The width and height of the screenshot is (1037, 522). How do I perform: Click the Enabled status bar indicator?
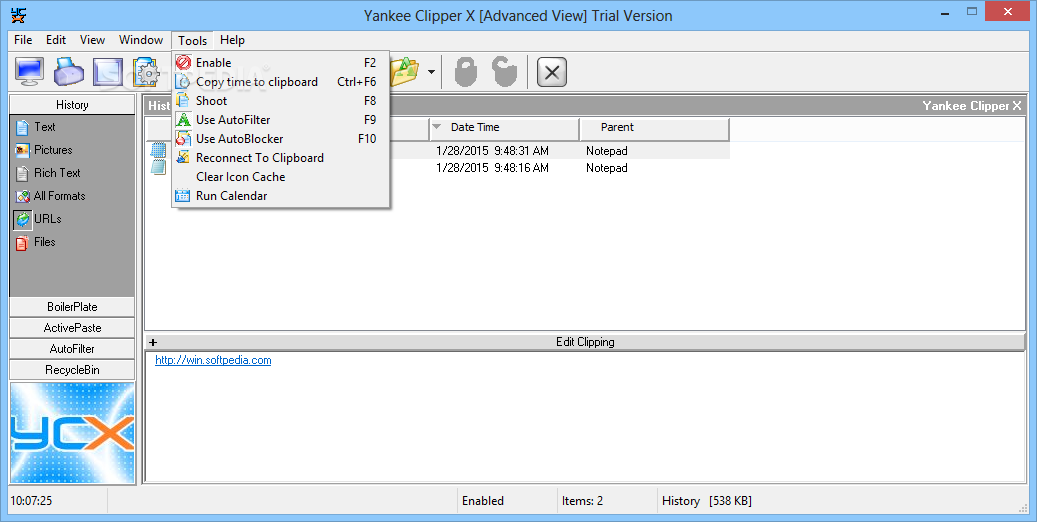click(x=483, y=501)
